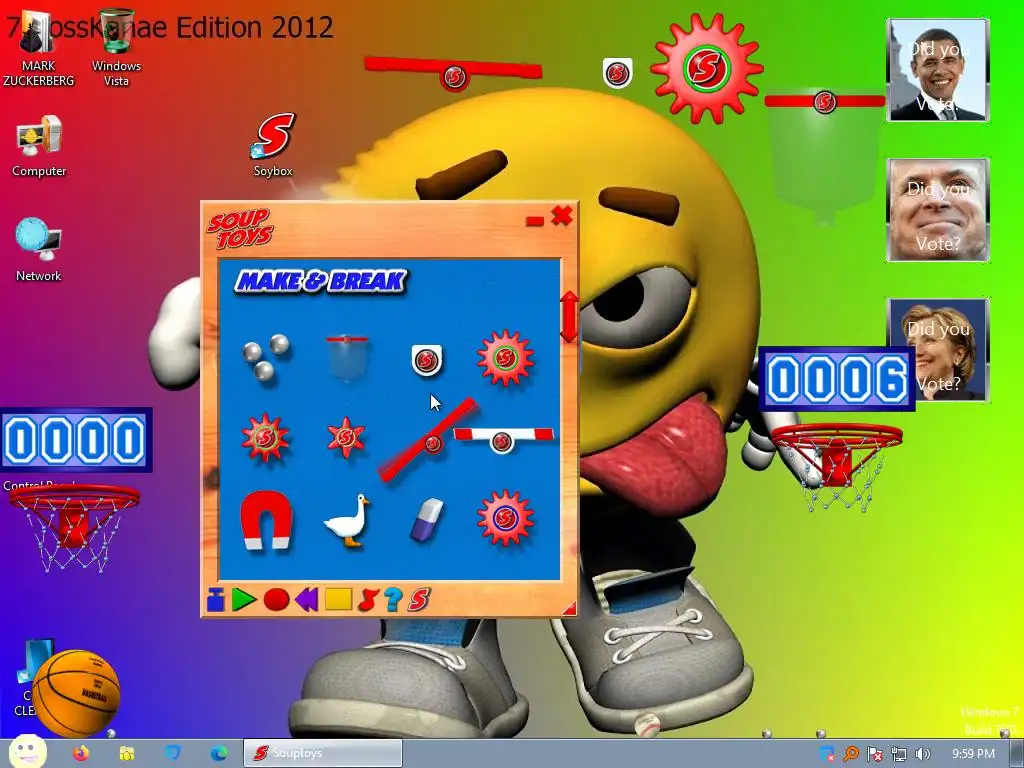Launch Firefox from the taskbar
The width and height of the screenshot is (1024, 768).
coord(81,753)
